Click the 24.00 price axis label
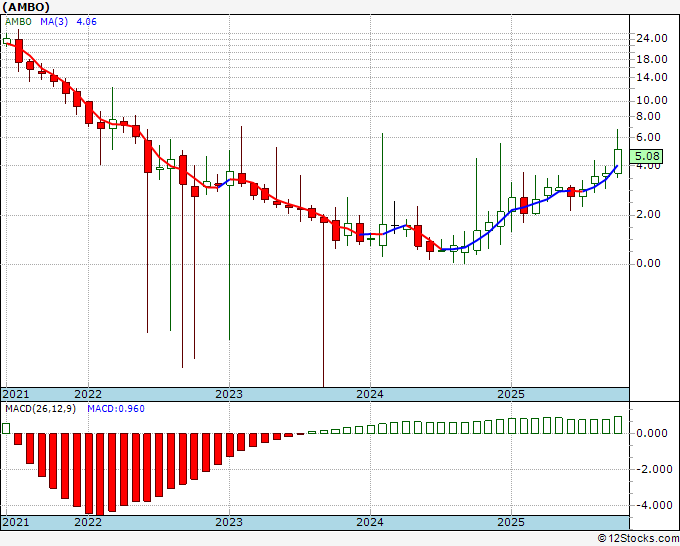The image size is (680, 546). click(x=651, y=38)
